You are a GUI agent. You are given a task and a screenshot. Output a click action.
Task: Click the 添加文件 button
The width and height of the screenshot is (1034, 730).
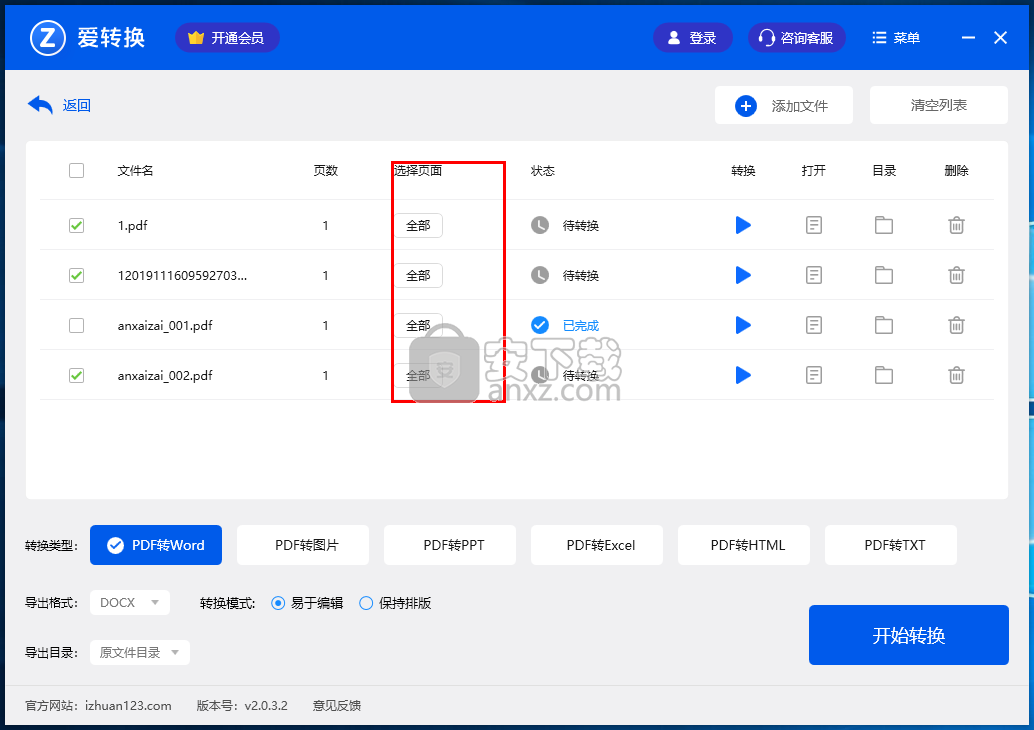pyautogui.click(x=784, y=106)
